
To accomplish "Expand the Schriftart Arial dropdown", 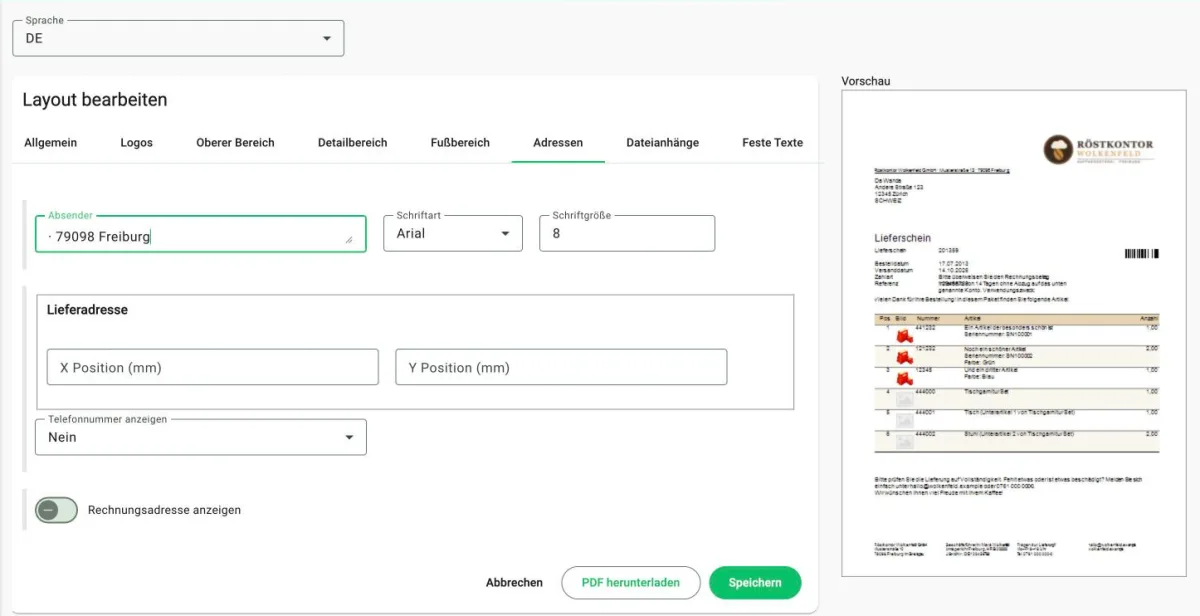I will point(453,233).
